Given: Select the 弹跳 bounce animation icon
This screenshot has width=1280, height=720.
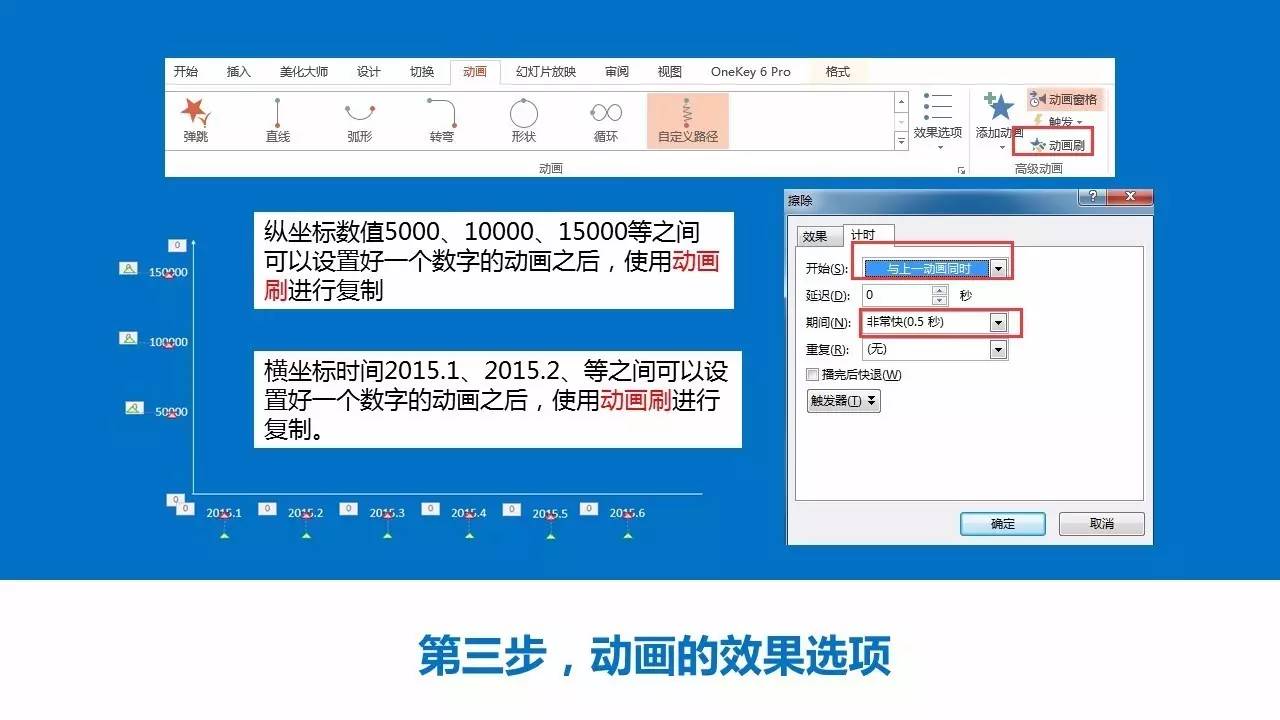Looking at the screenshot, I should click(196, 120).
